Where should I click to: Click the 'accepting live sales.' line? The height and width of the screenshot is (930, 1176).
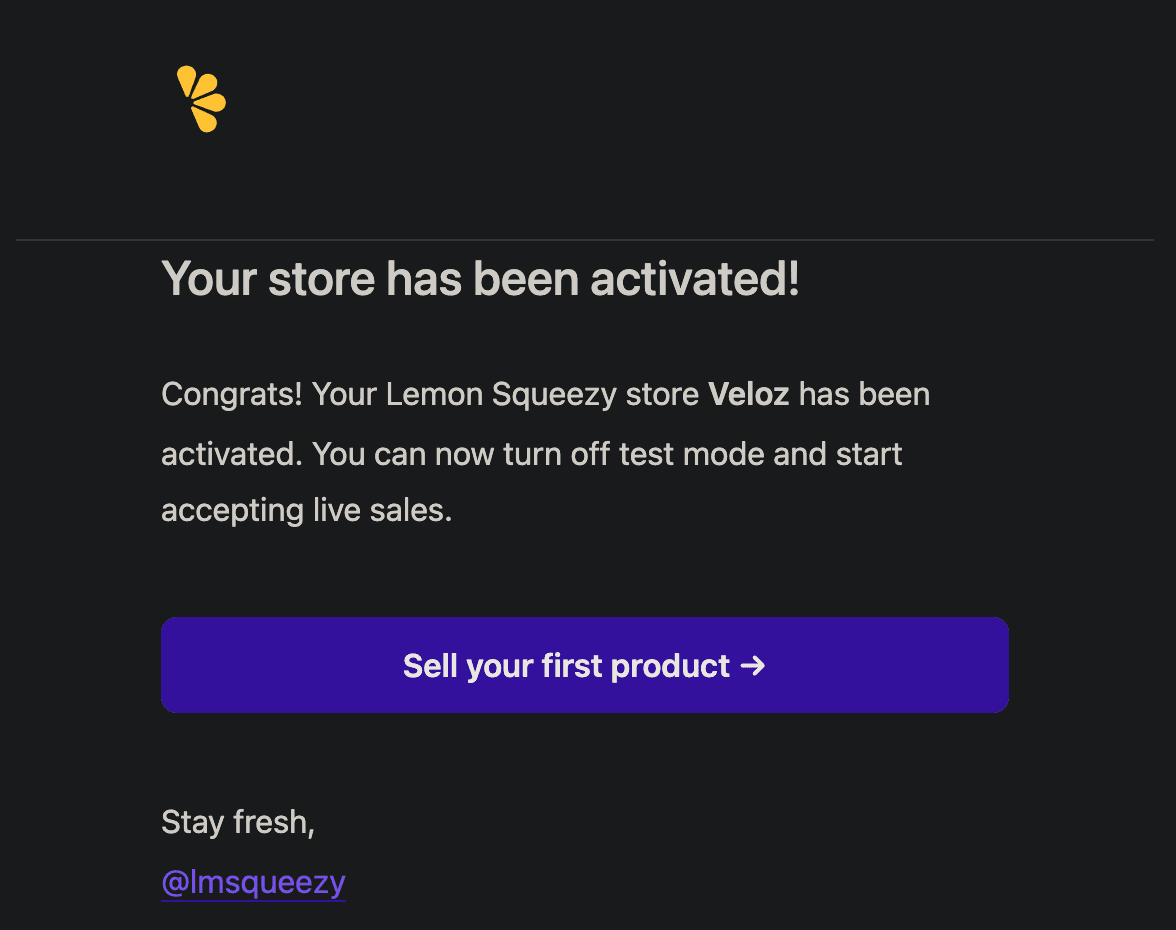coord(307,512)
